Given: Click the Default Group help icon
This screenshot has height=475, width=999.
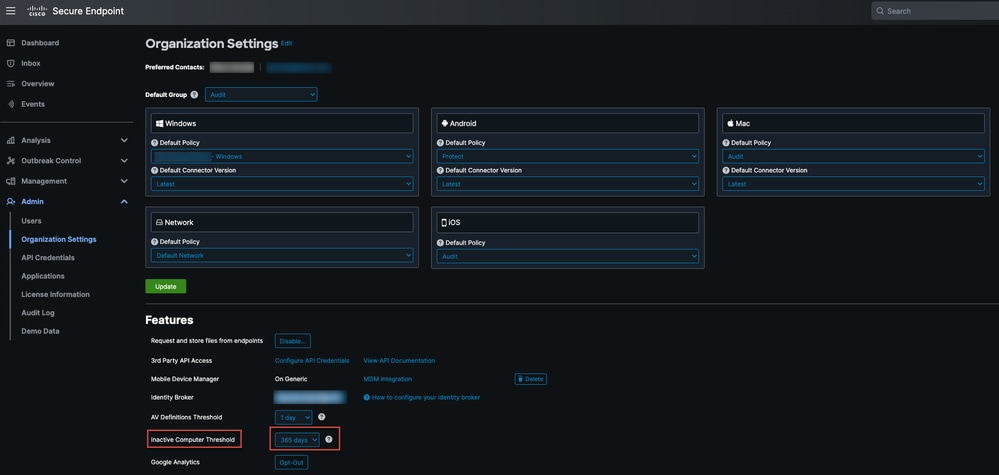Looking at the screenshot, I should tap(194, 95).
